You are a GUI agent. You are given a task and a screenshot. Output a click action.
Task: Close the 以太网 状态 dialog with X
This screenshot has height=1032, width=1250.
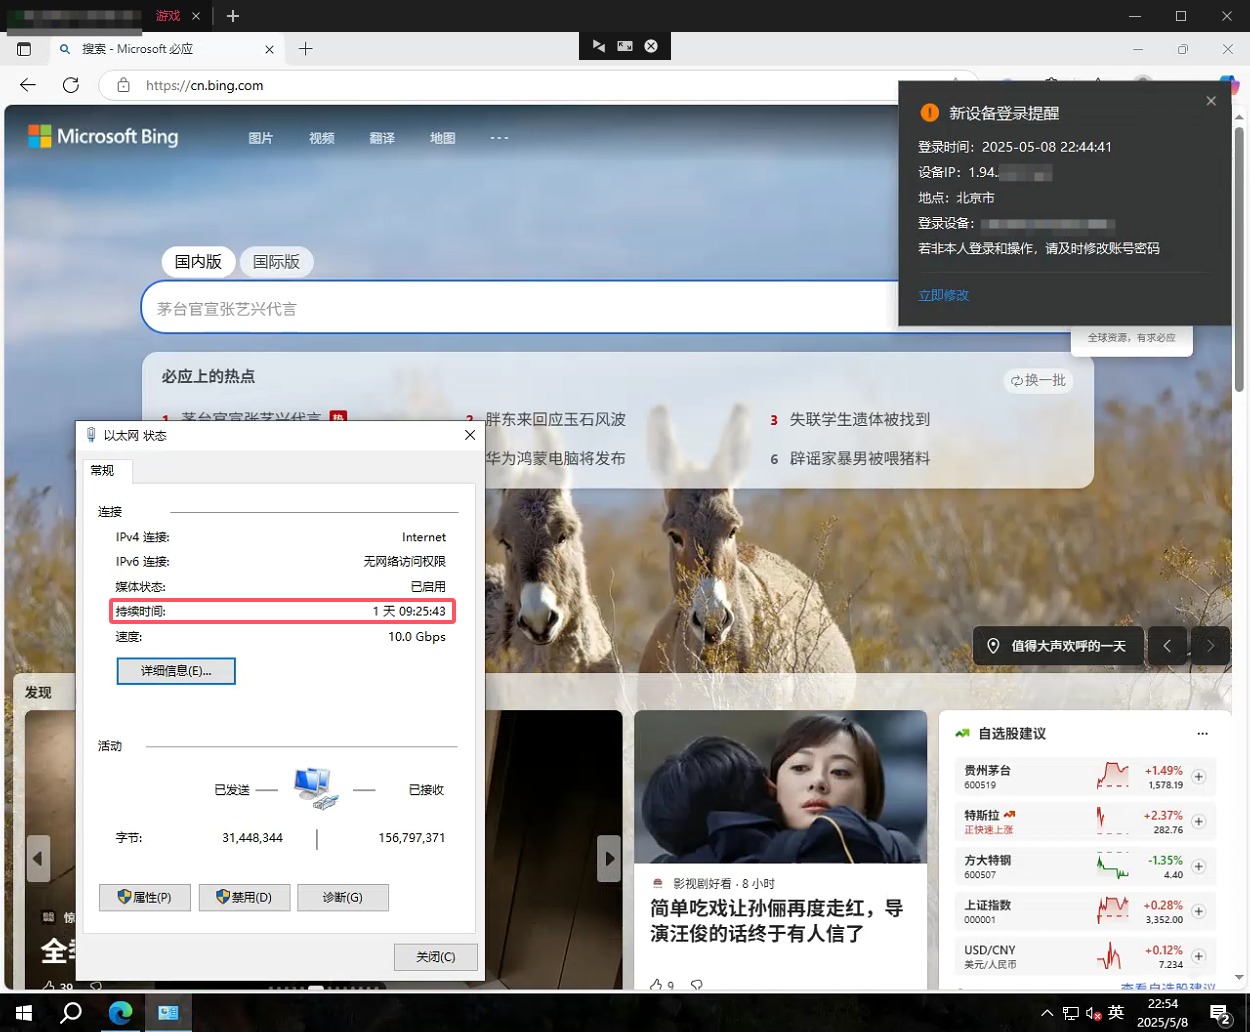coord(470,435)
